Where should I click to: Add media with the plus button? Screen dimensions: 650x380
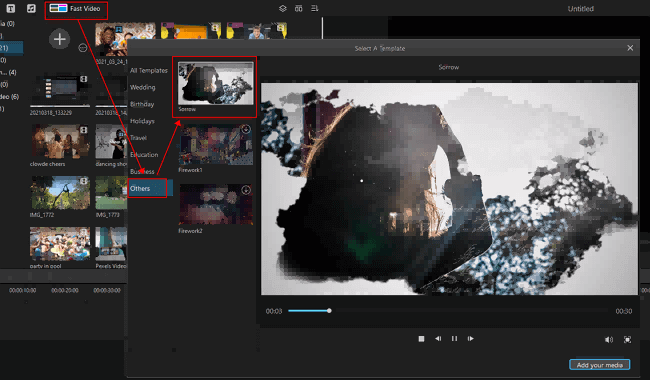click(59, 39)
